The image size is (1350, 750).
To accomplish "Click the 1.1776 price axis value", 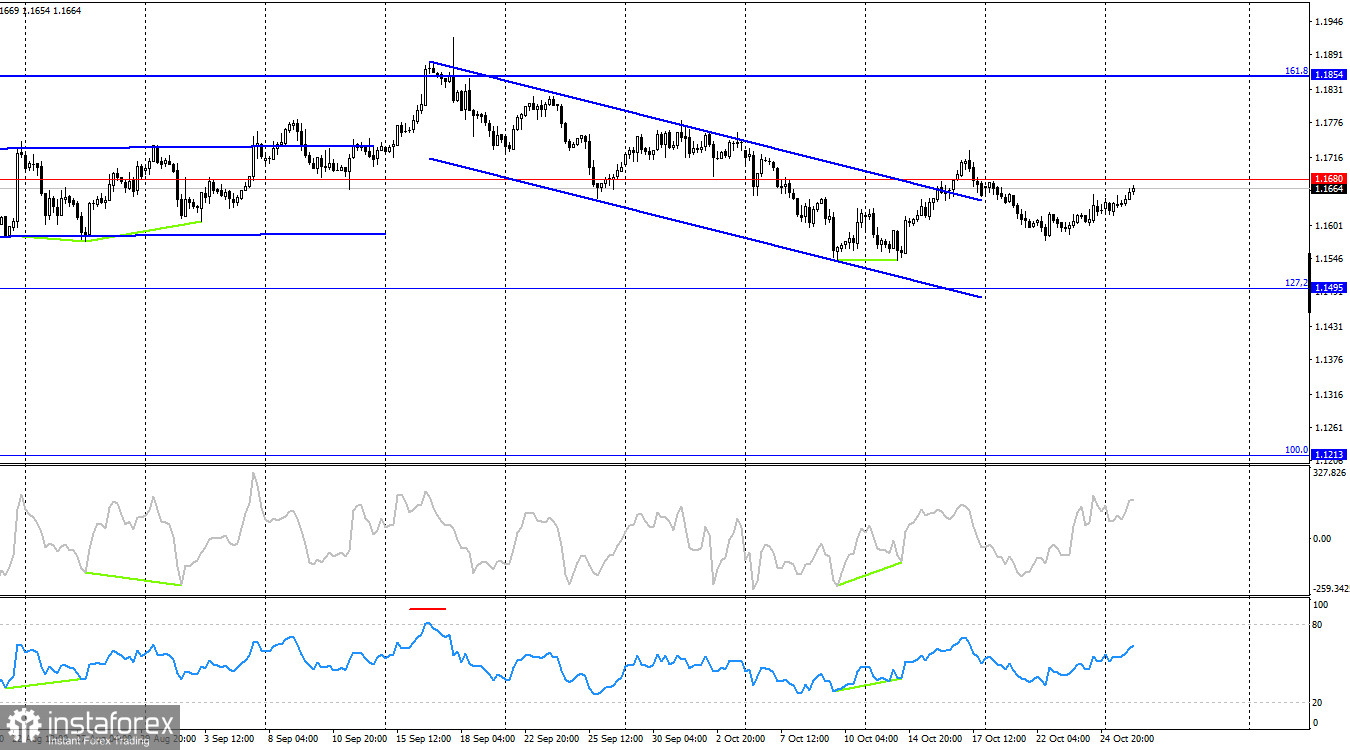I will [x=1329, y=124].
